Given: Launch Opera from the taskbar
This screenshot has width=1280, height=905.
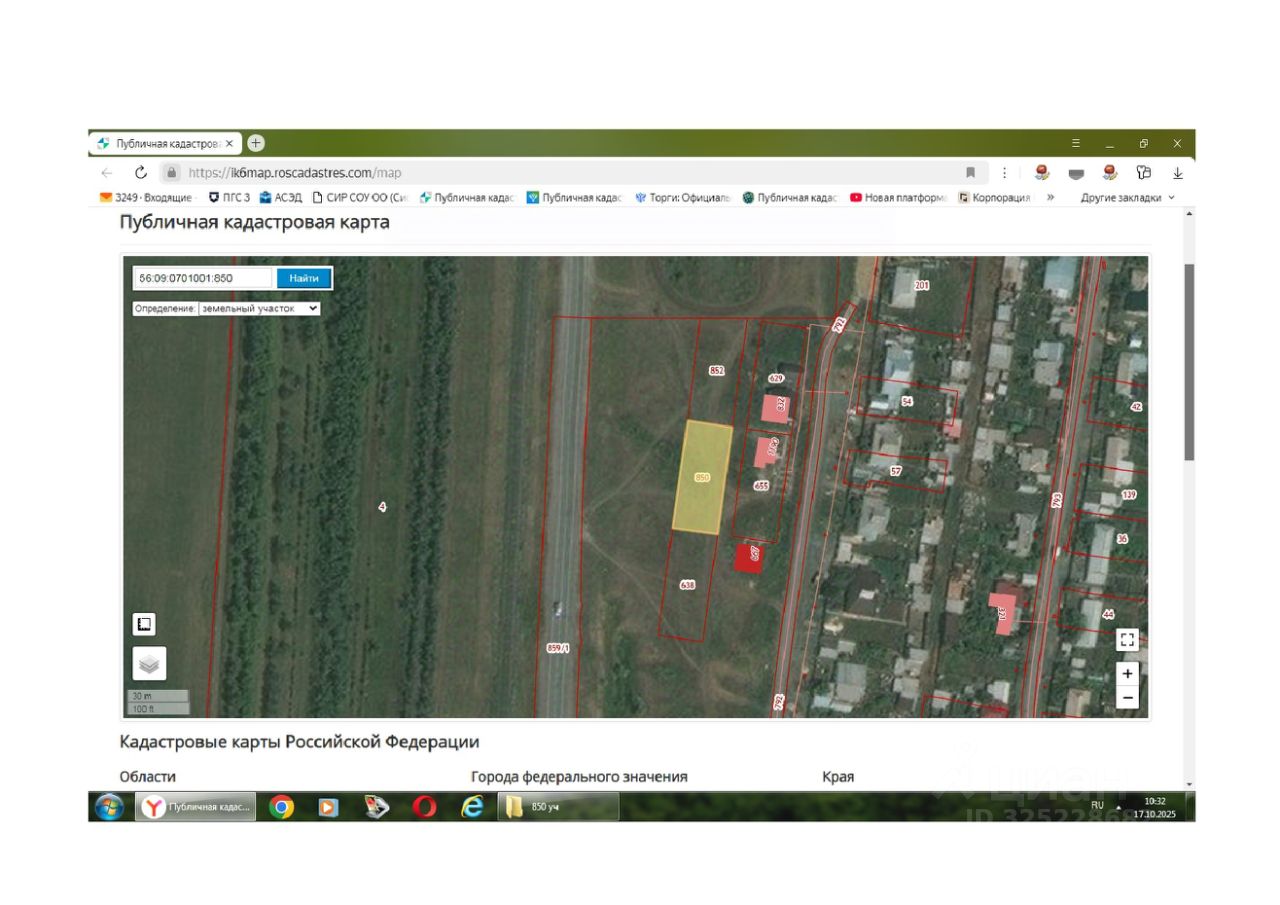Looking at the screenshot, I should 424,807.
